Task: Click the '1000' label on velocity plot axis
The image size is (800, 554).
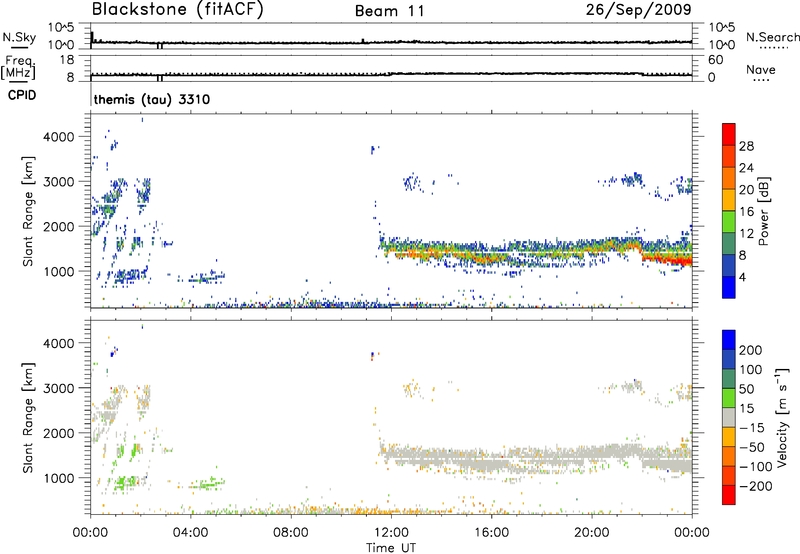Action: (x=58, y=478)
